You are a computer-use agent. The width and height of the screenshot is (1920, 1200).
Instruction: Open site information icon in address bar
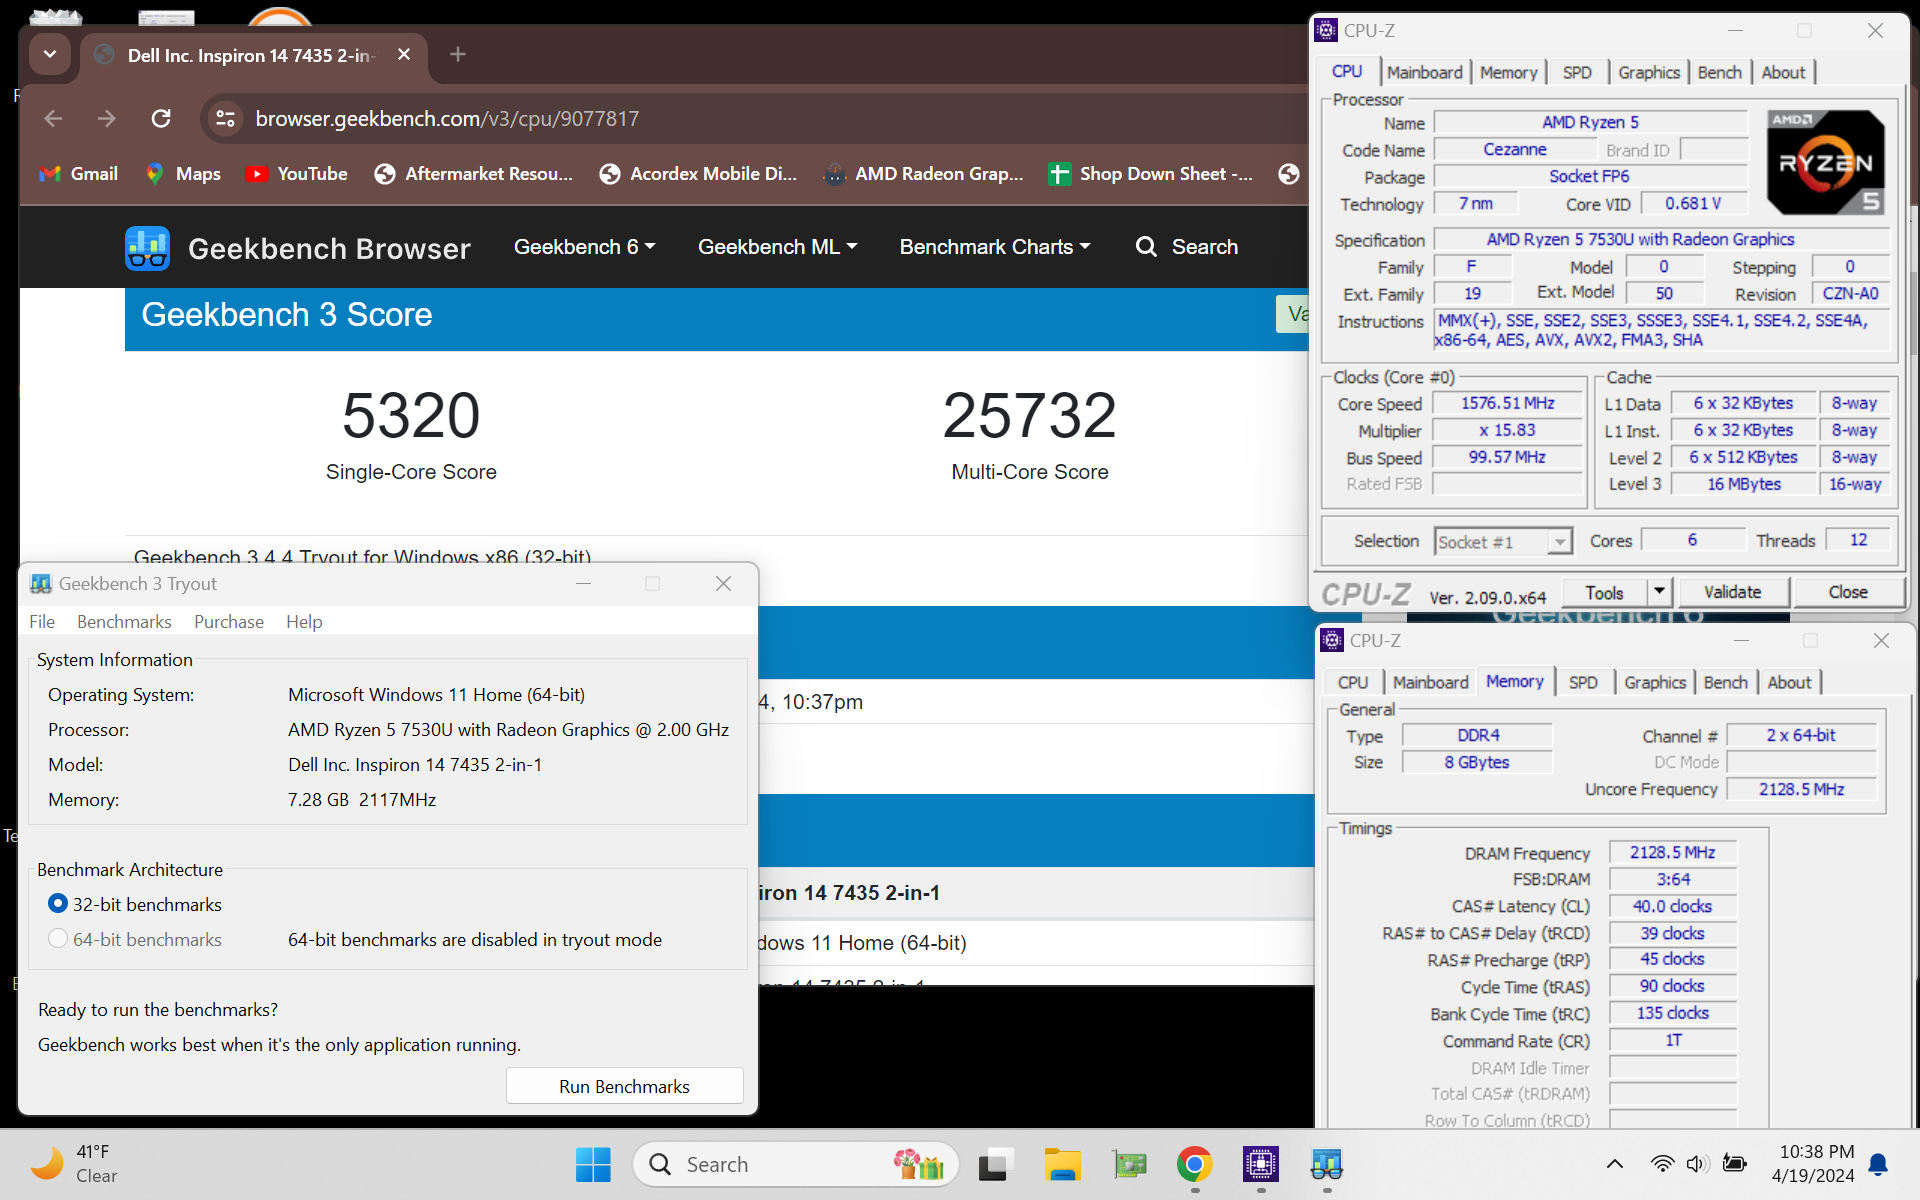pyautogui.click(x=225, y=119)
